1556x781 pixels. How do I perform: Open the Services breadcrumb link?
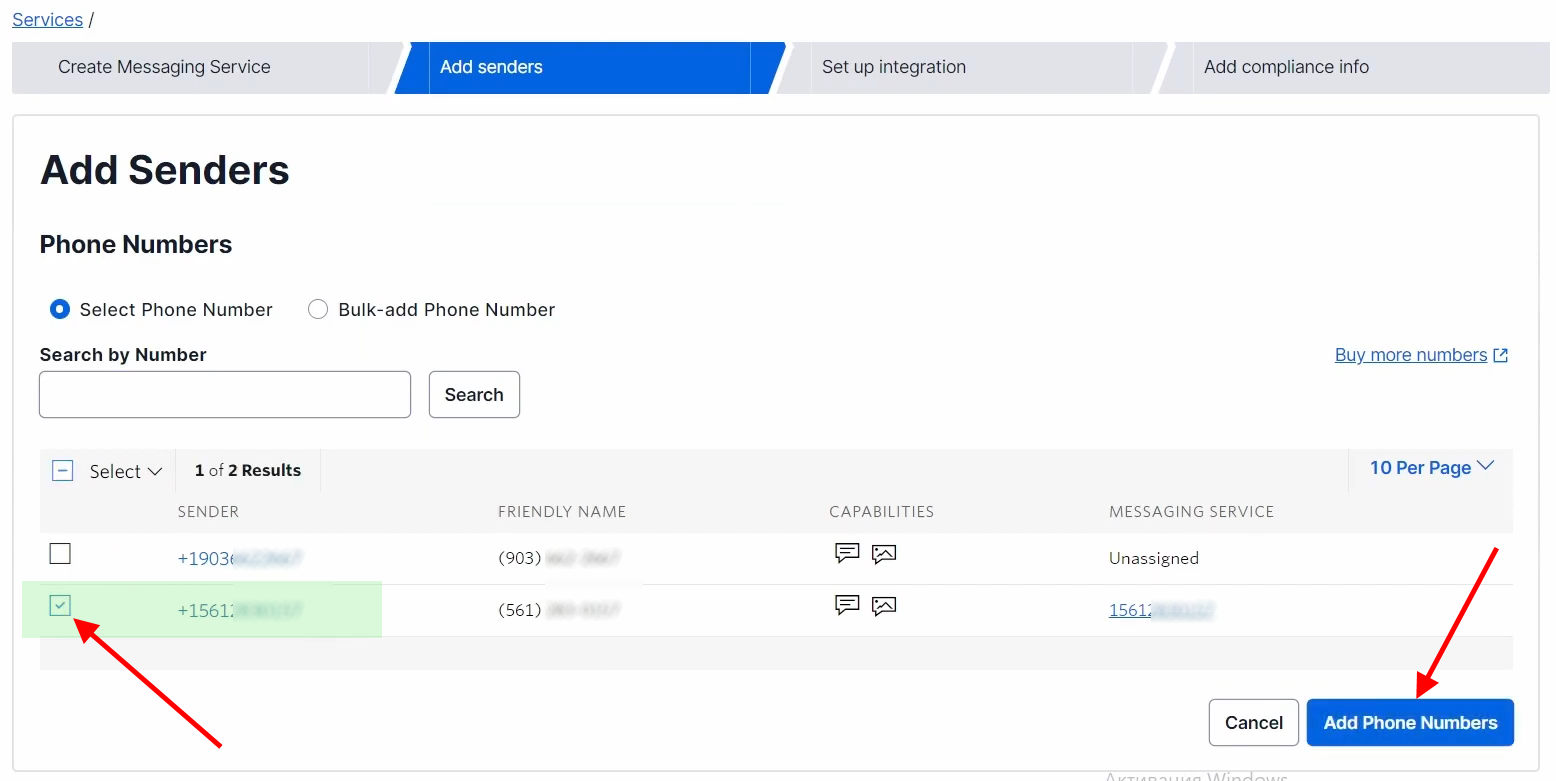[47, 19]
